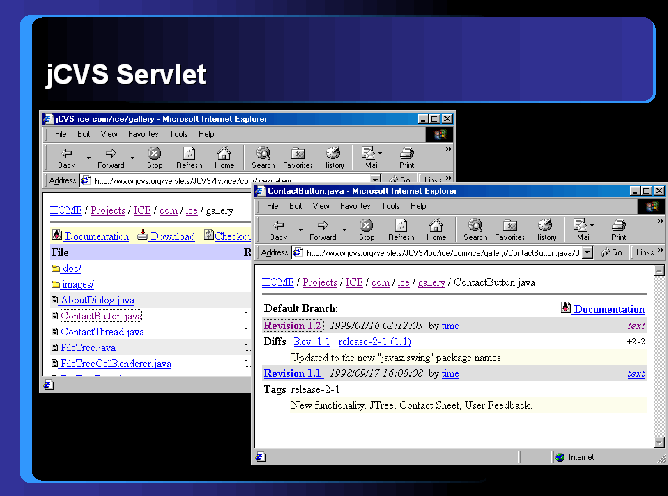Click scrollbar down arrow in ContactButton.java window
668x496 pixels.
[659, 440]
